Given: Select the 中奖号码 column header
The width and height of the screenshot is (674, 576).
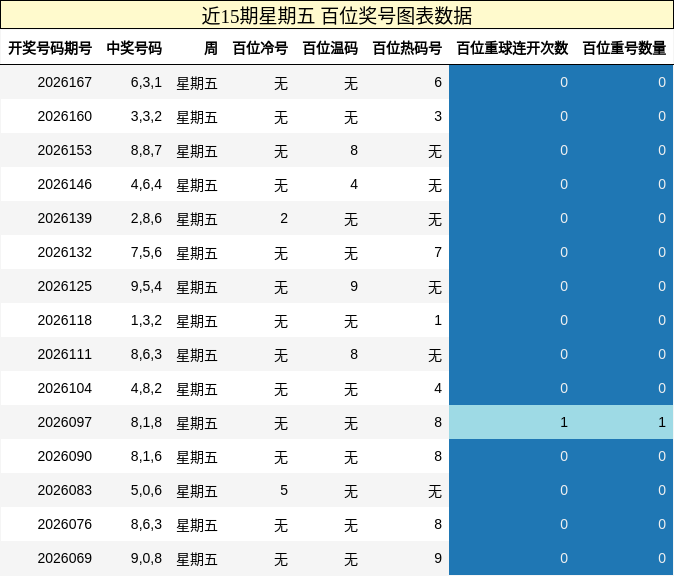Looking at the screenshot, I should [x=134, y=48].
